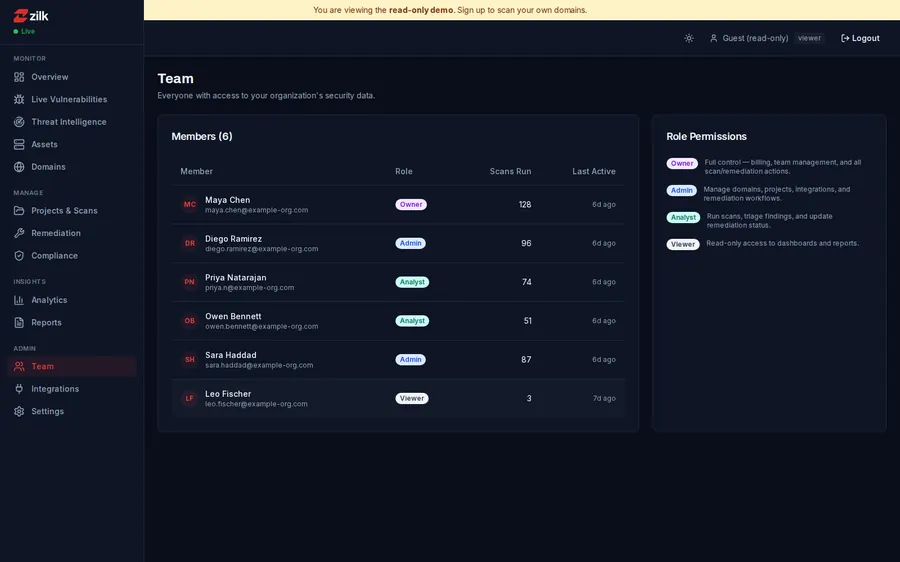The image size is (900, 562).
Task: Click the Live Vulnerabilities bug icon
Action: (x=19, y=99)
